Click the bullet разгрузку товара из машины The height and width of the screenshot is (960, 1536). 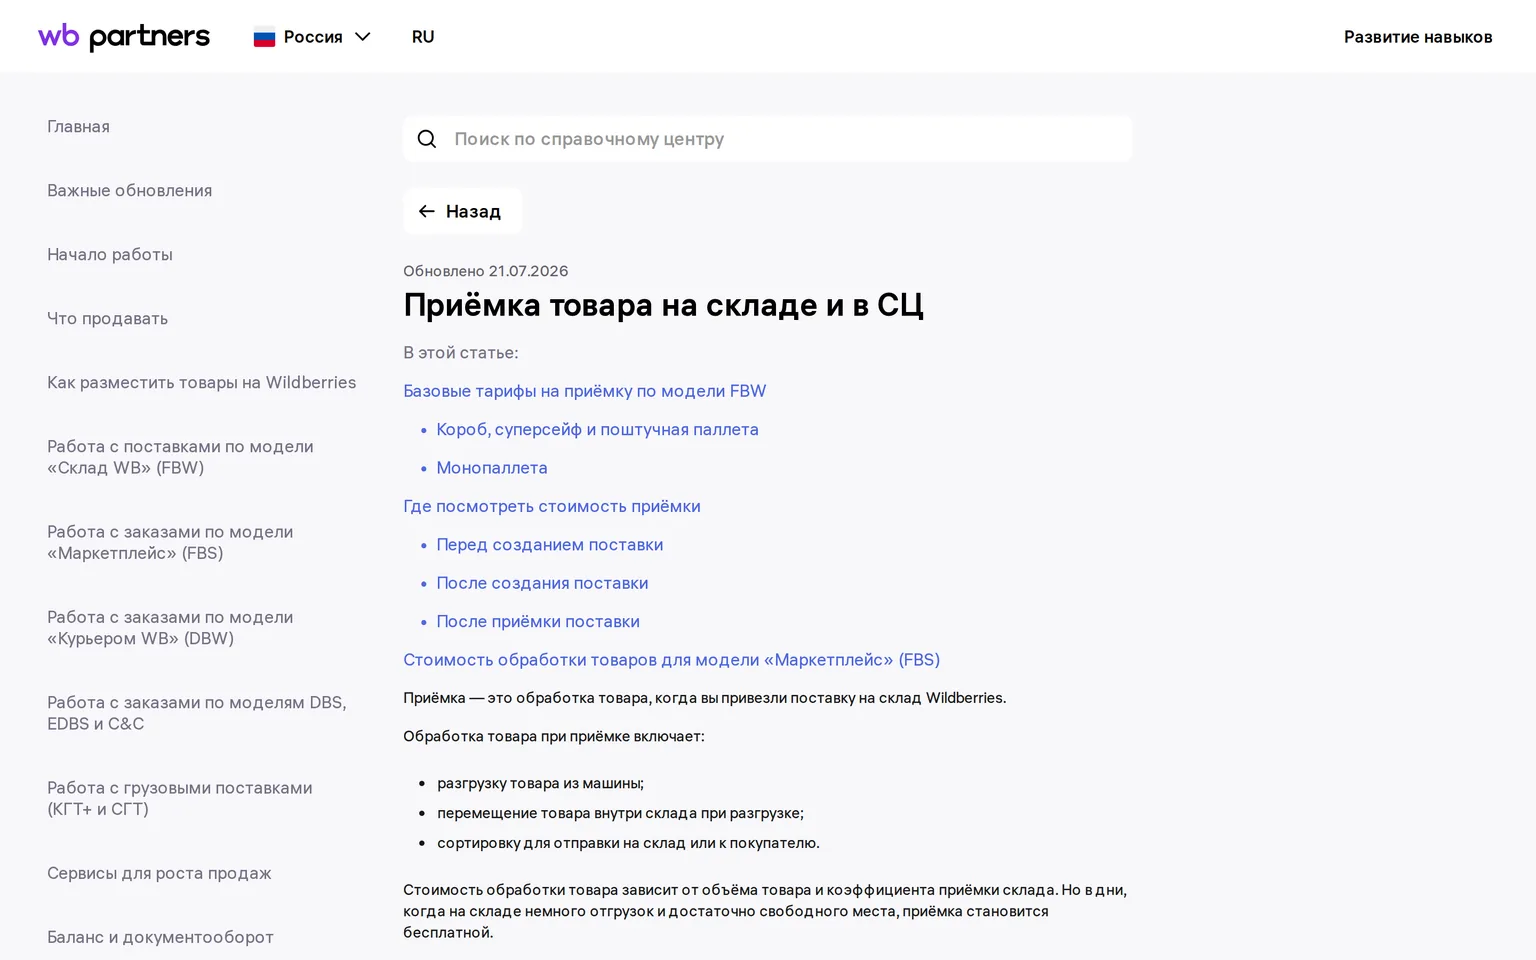coord(540,783)
